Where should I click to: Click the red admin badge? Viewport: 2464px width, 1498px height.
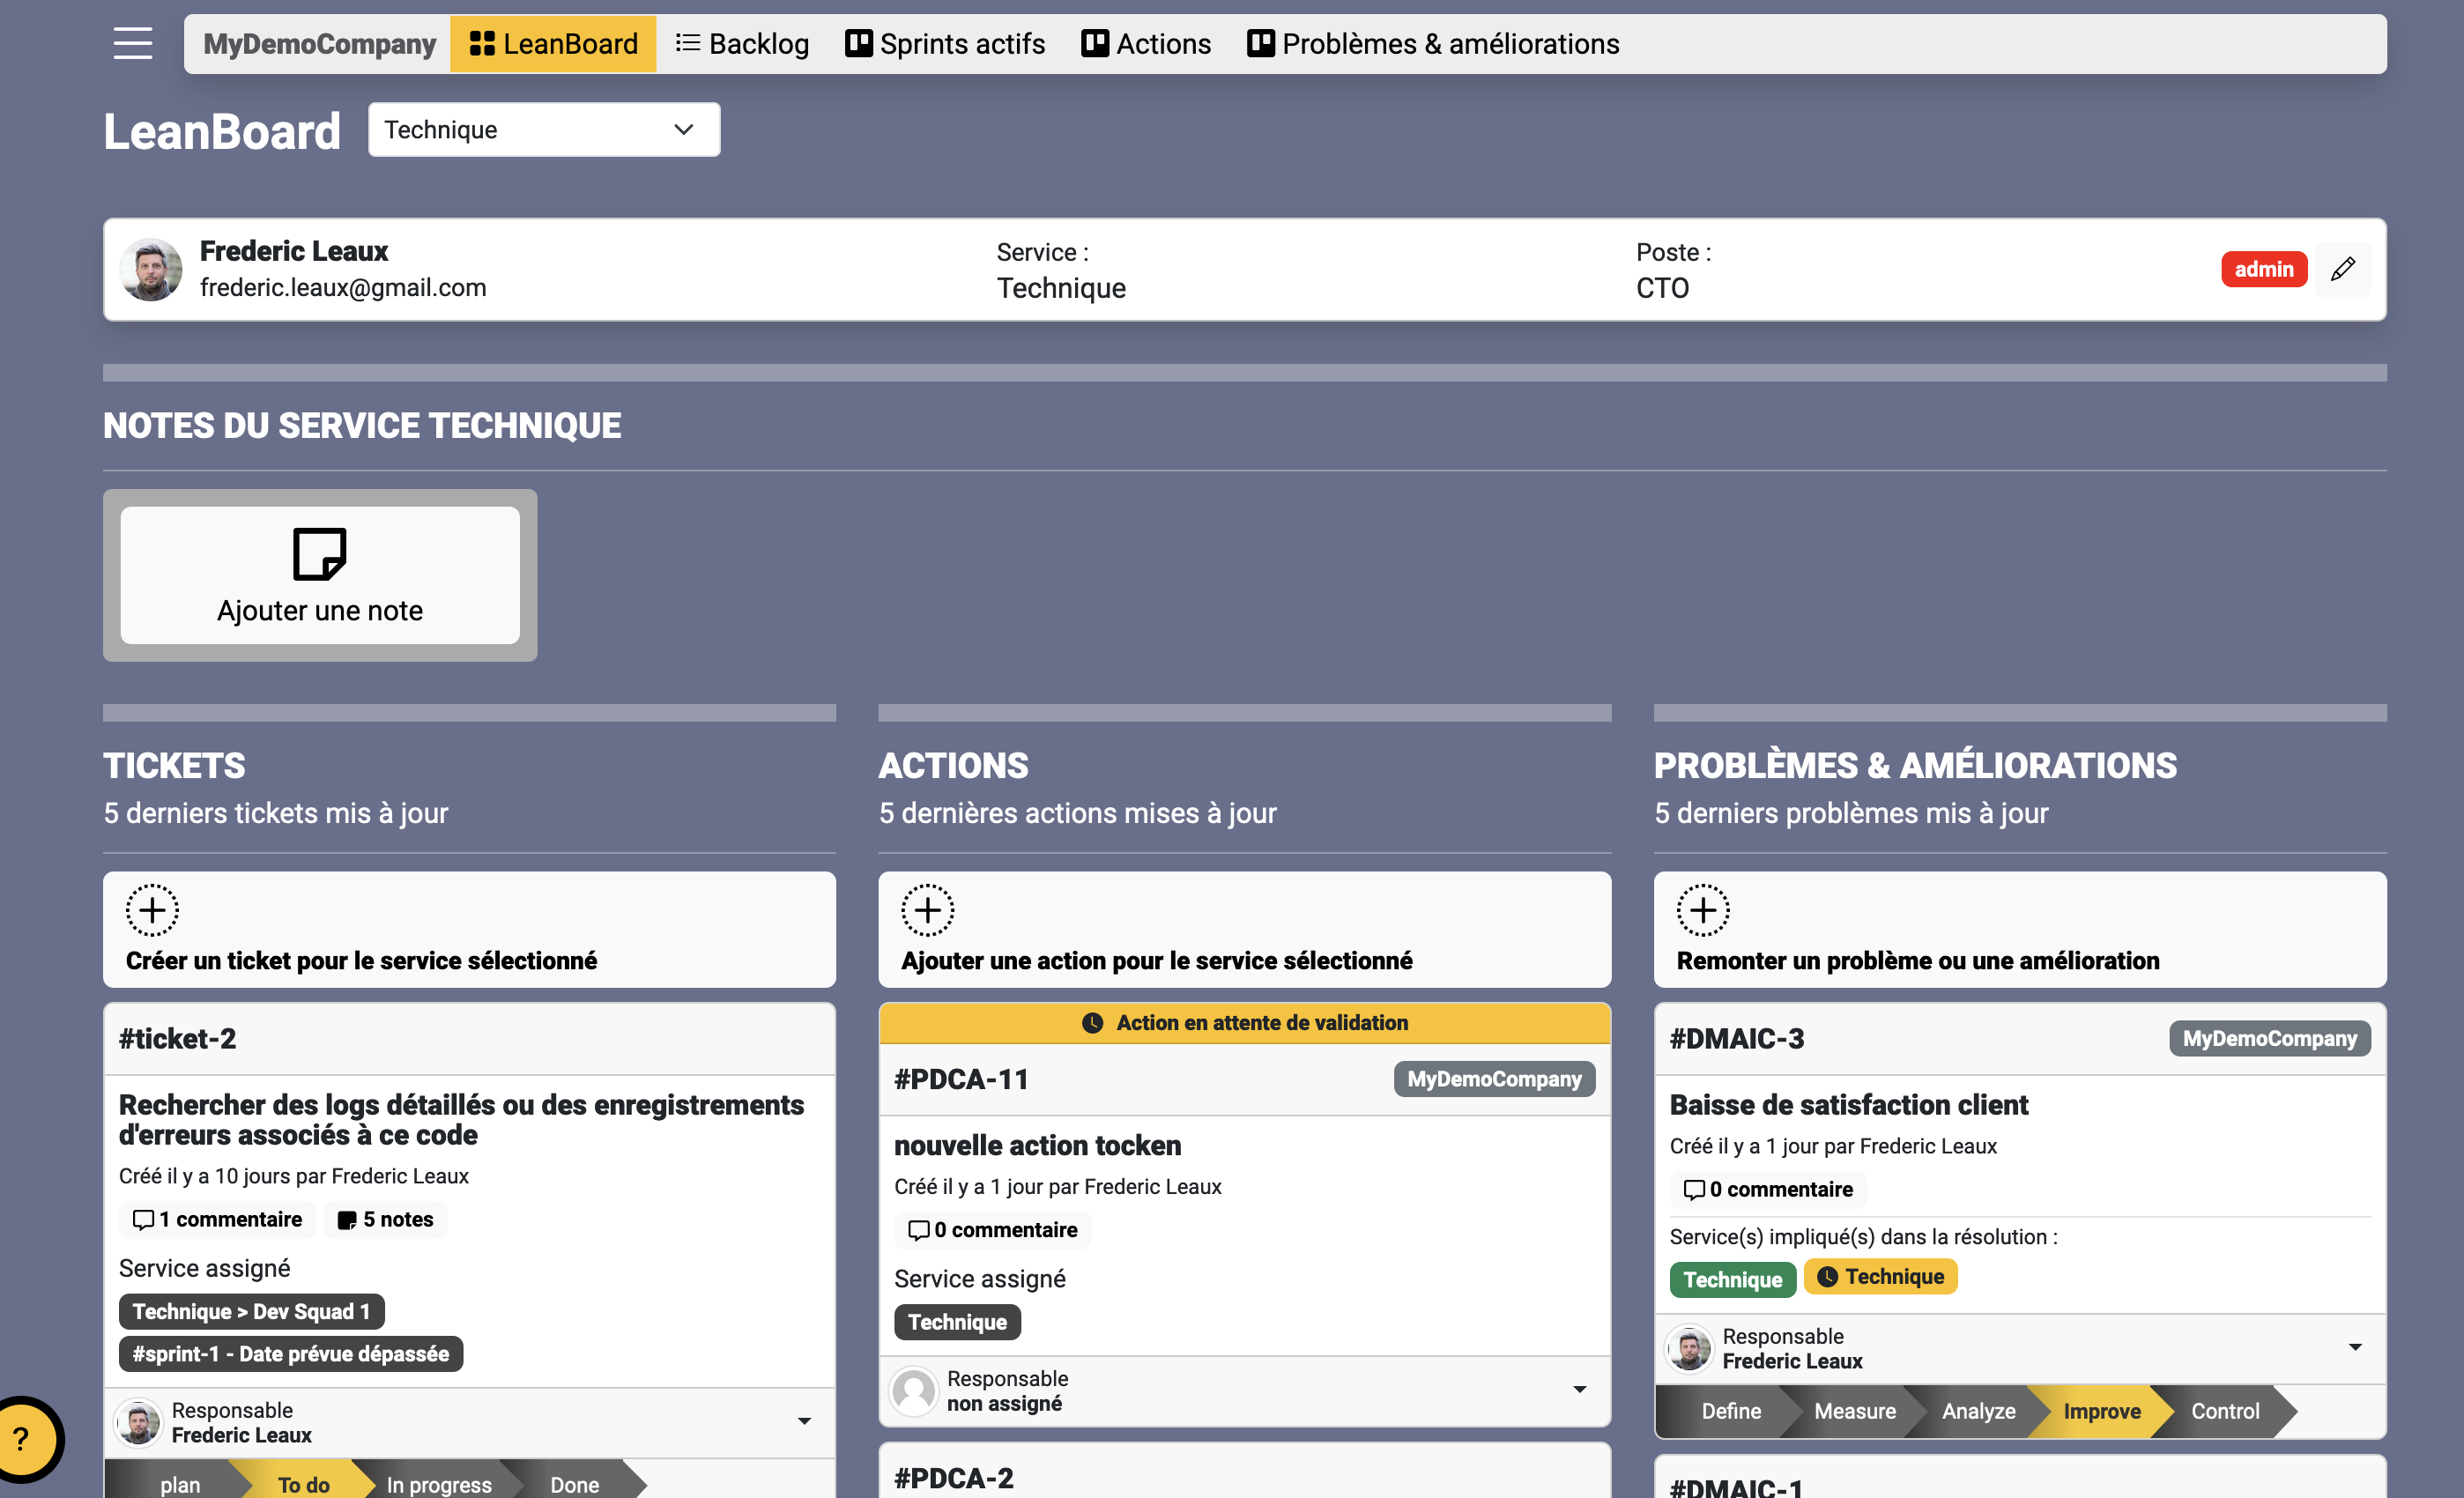coord(2263,269)
